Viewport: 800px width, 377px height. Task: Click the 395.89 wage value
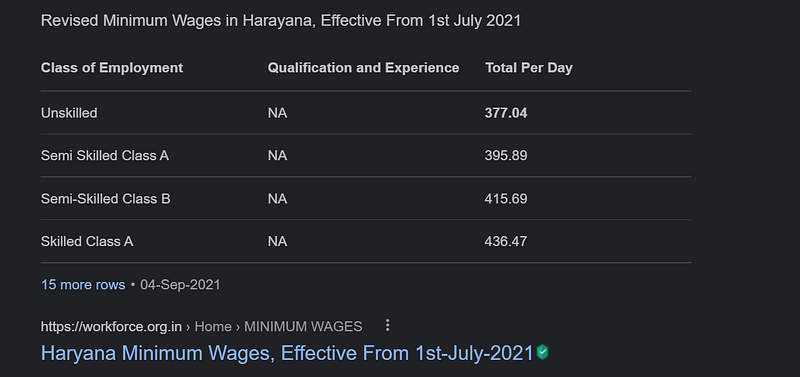tap(506, 156)
